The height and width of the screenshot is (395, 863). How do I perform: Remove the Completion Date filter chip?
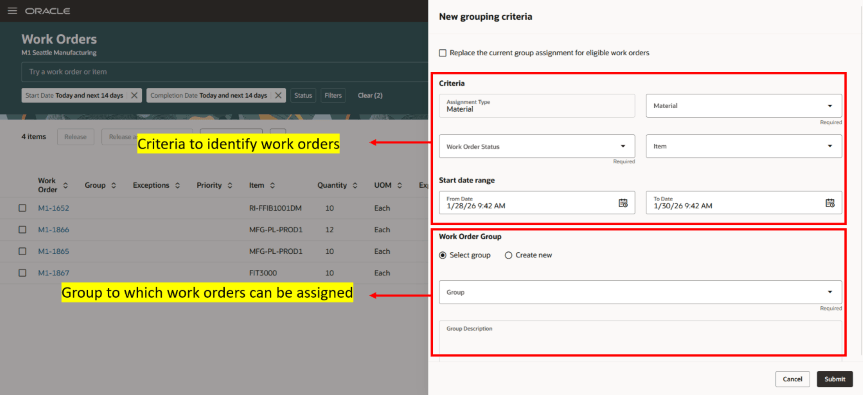pos(278,95)
